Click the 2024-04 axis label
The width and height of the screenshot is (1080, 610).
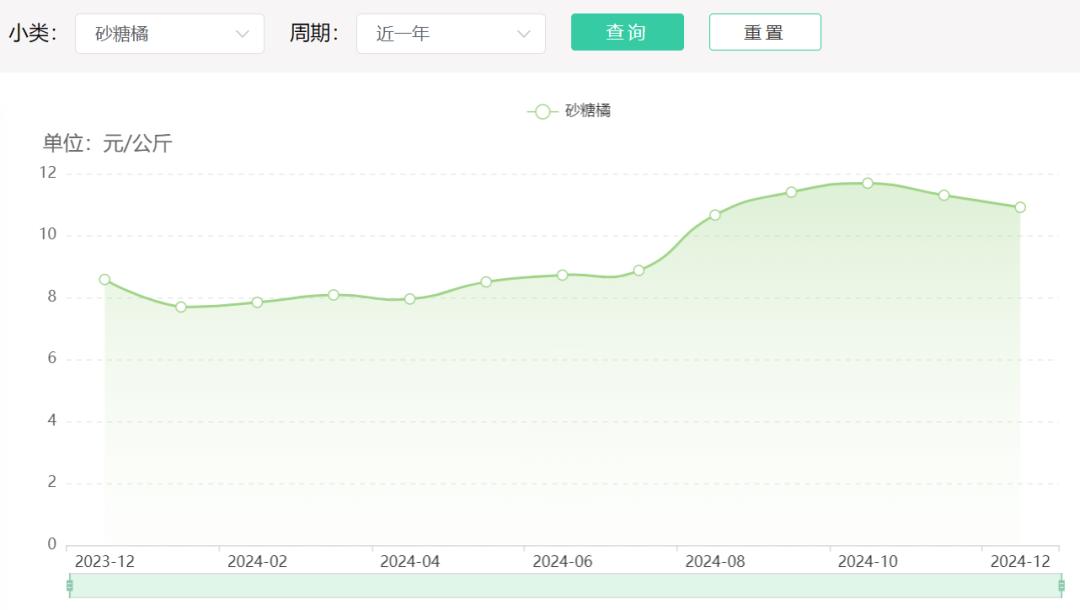coord(410,562)
